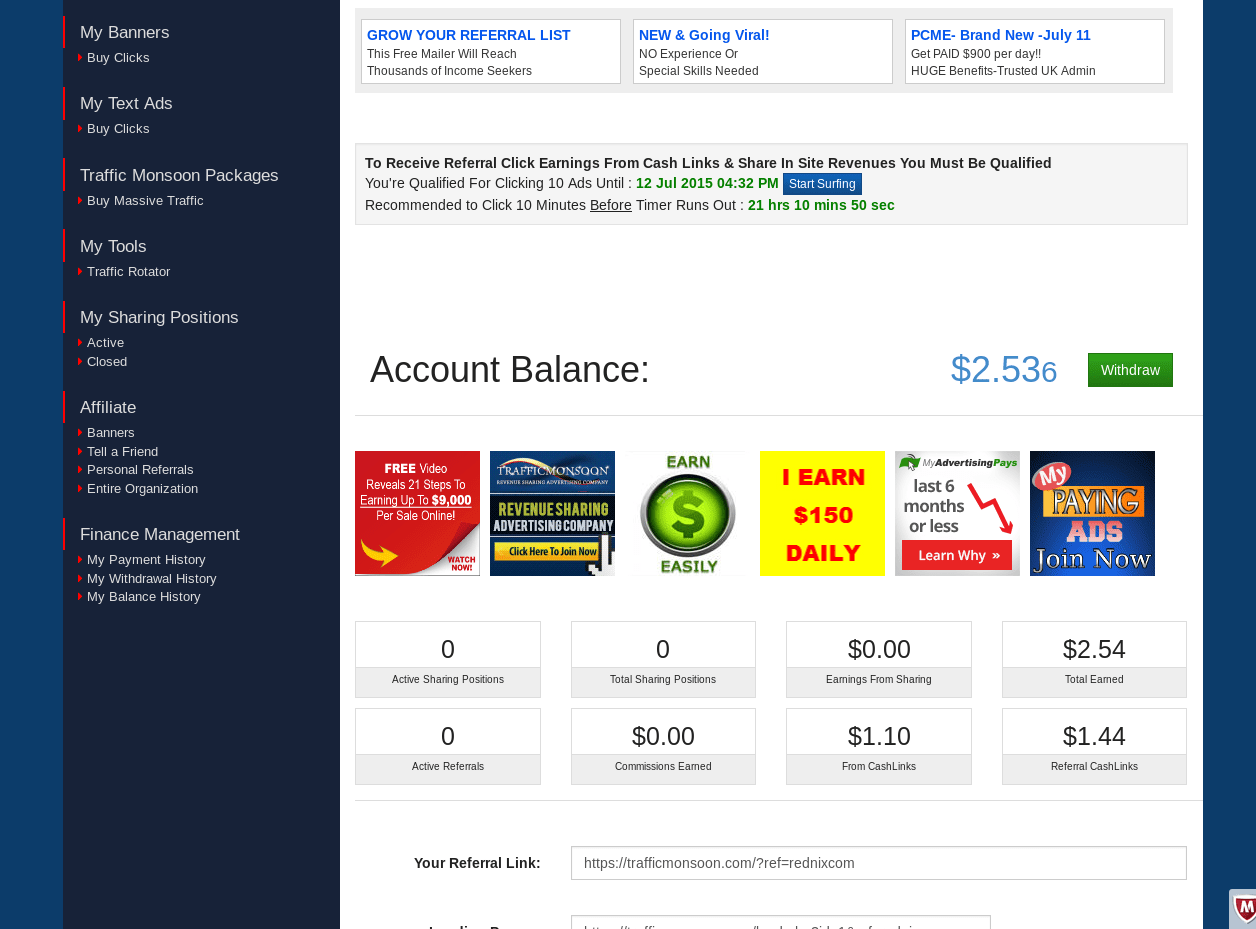This screenshot has width=1256, height=929.
Task: Click the referral link input field
Action: [x=878, y=863]
